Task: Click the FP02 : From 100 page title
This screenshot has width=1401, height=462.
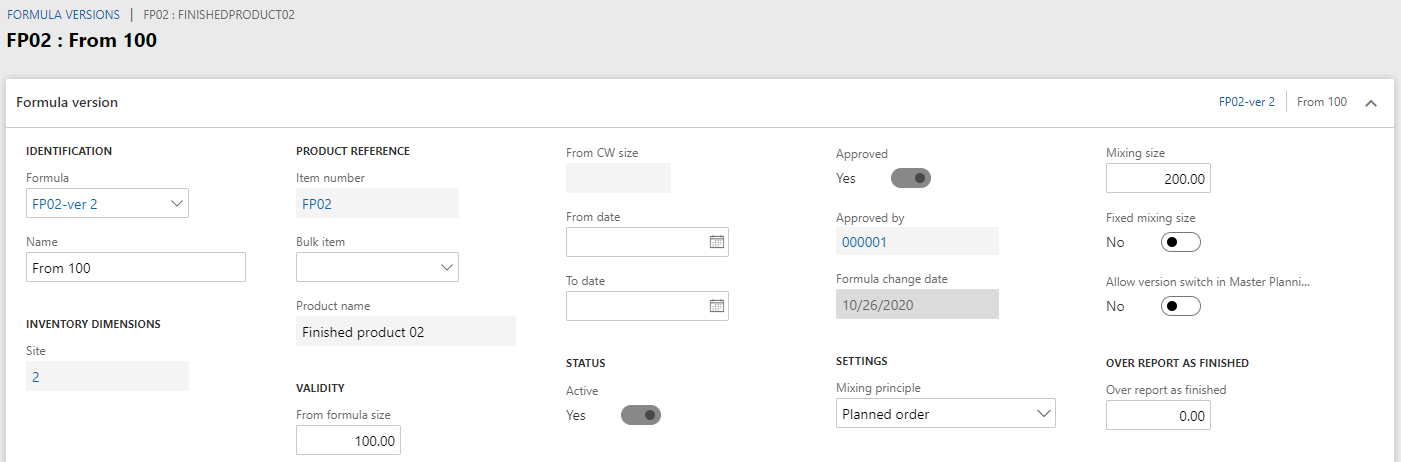Action: pos(82,41)
